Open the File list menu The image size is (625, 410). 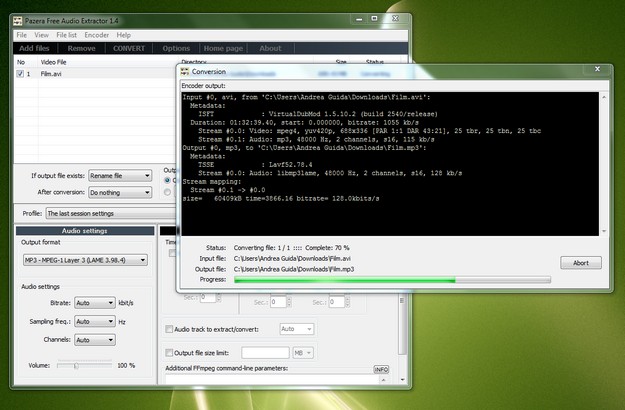(67, 35)
